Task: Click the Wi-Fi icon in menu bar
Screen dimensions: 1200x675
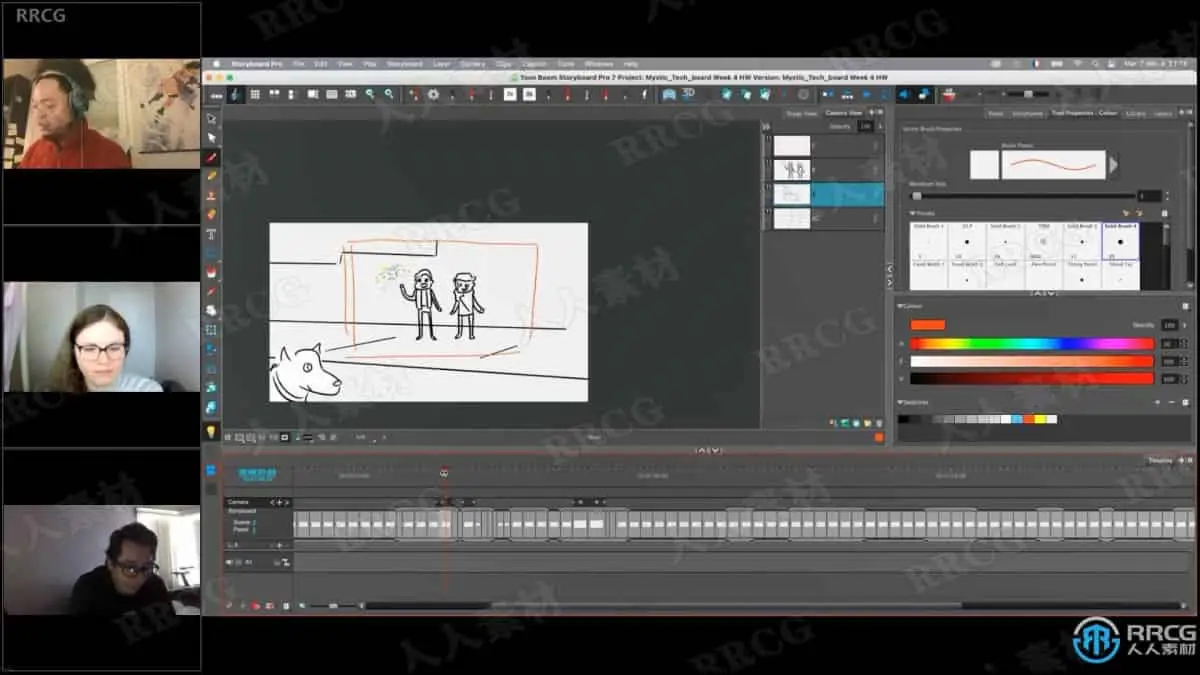Action: (1078, 63)
